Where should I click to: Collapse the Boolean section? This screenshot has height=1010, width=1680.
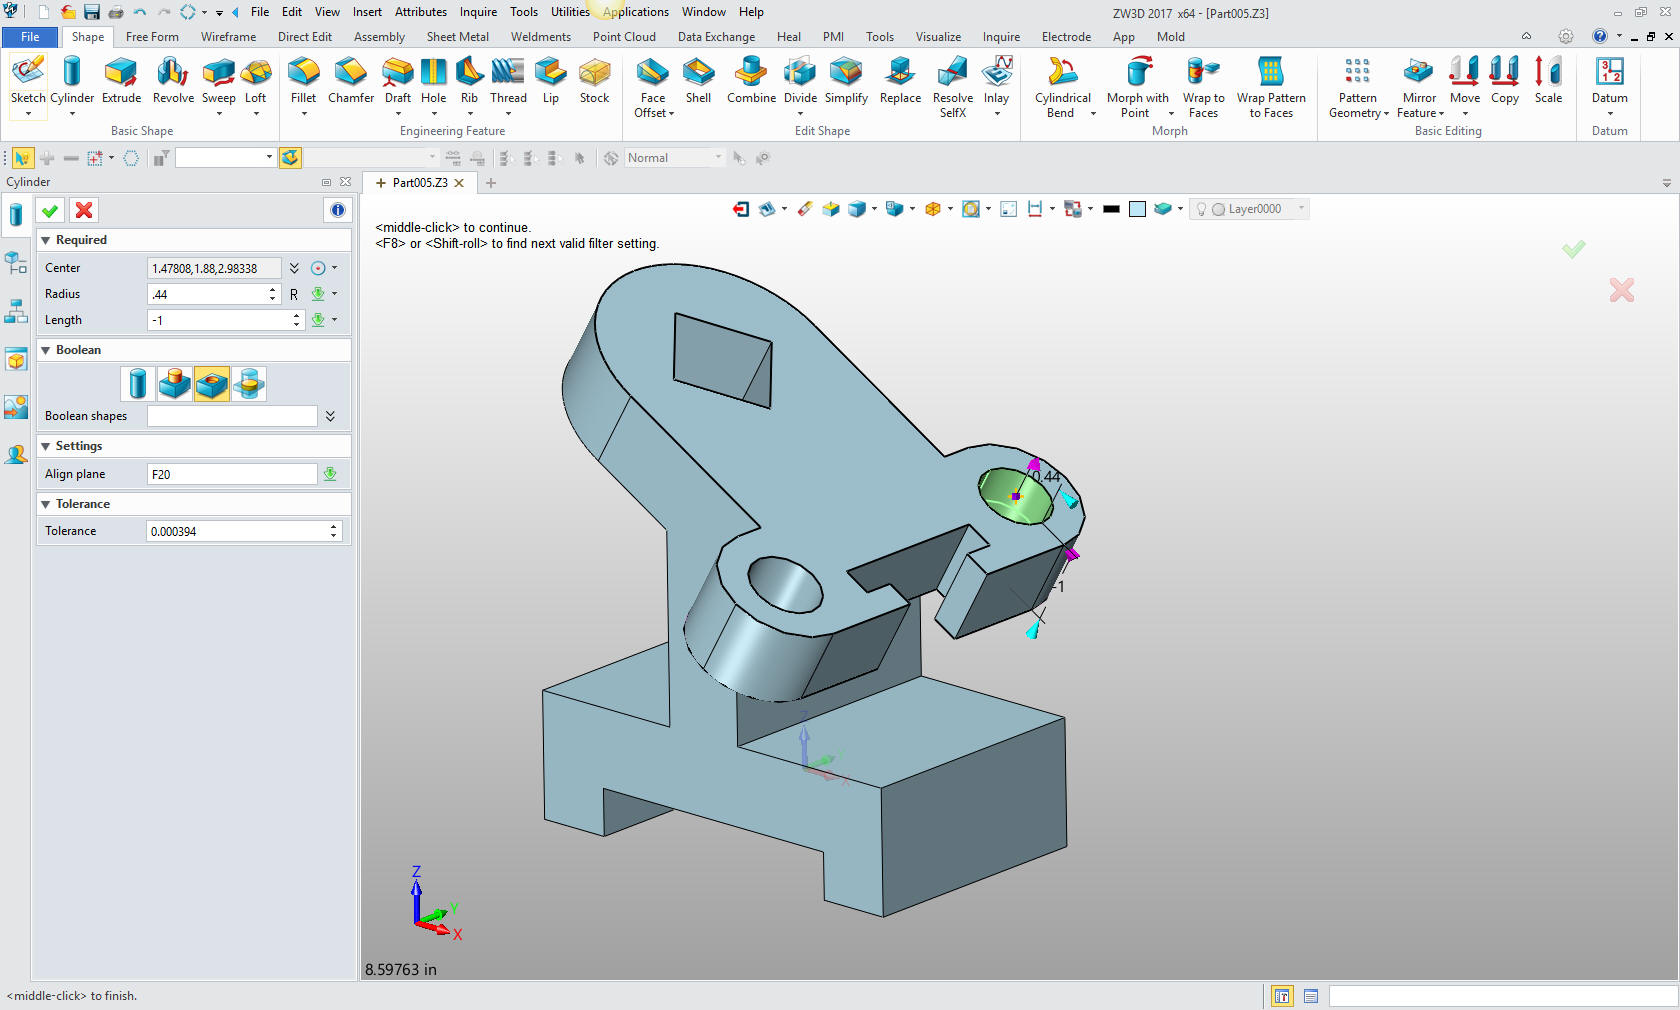click(x=45, y=350)
